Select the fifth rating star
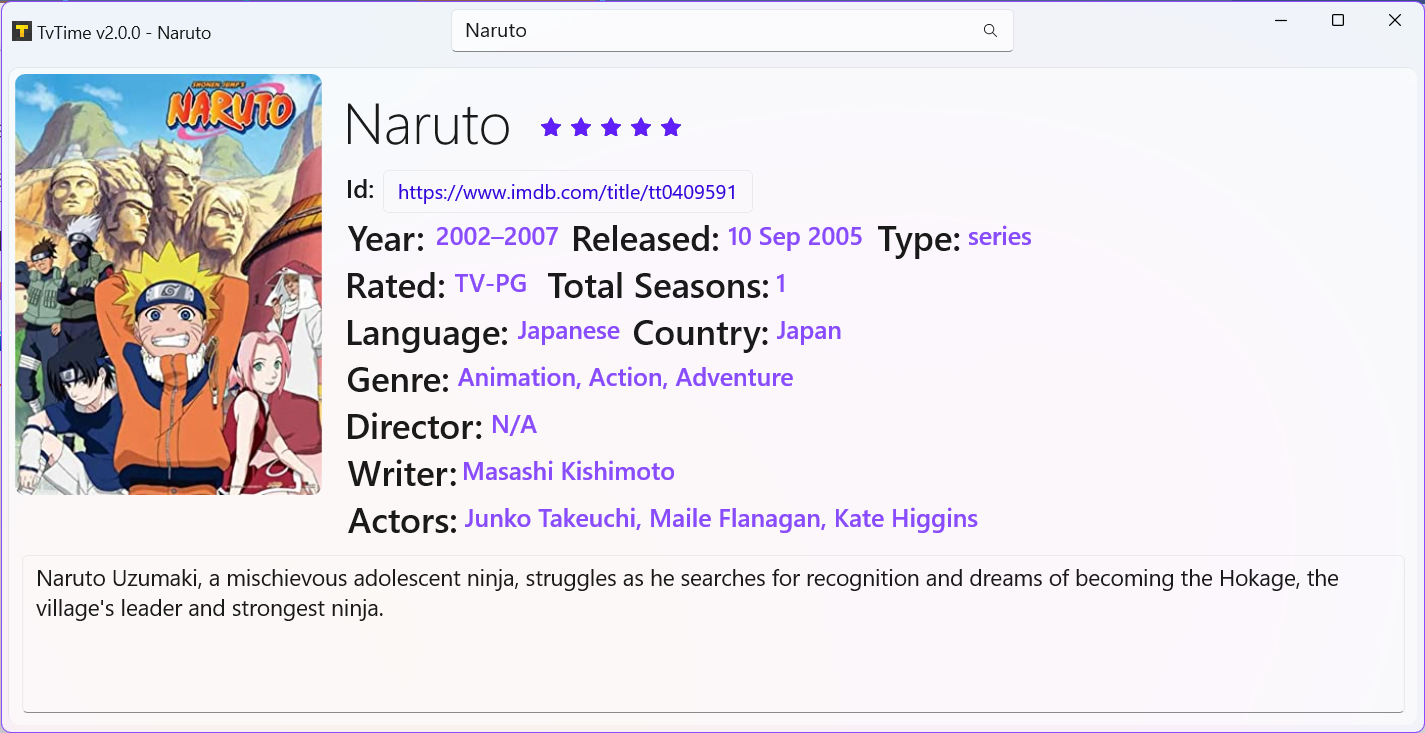This screenshot has height=733, width=1425. (671, 127)
